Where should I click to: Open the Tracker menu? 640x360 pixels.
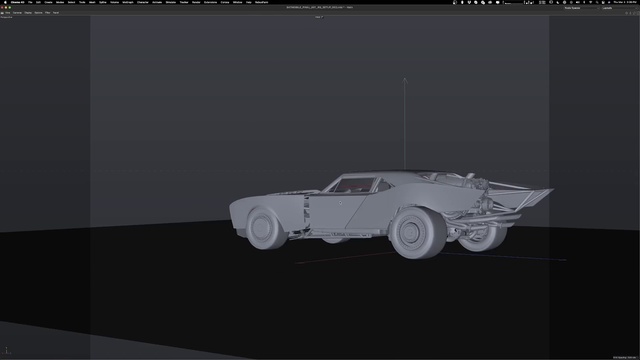(184, 2)
